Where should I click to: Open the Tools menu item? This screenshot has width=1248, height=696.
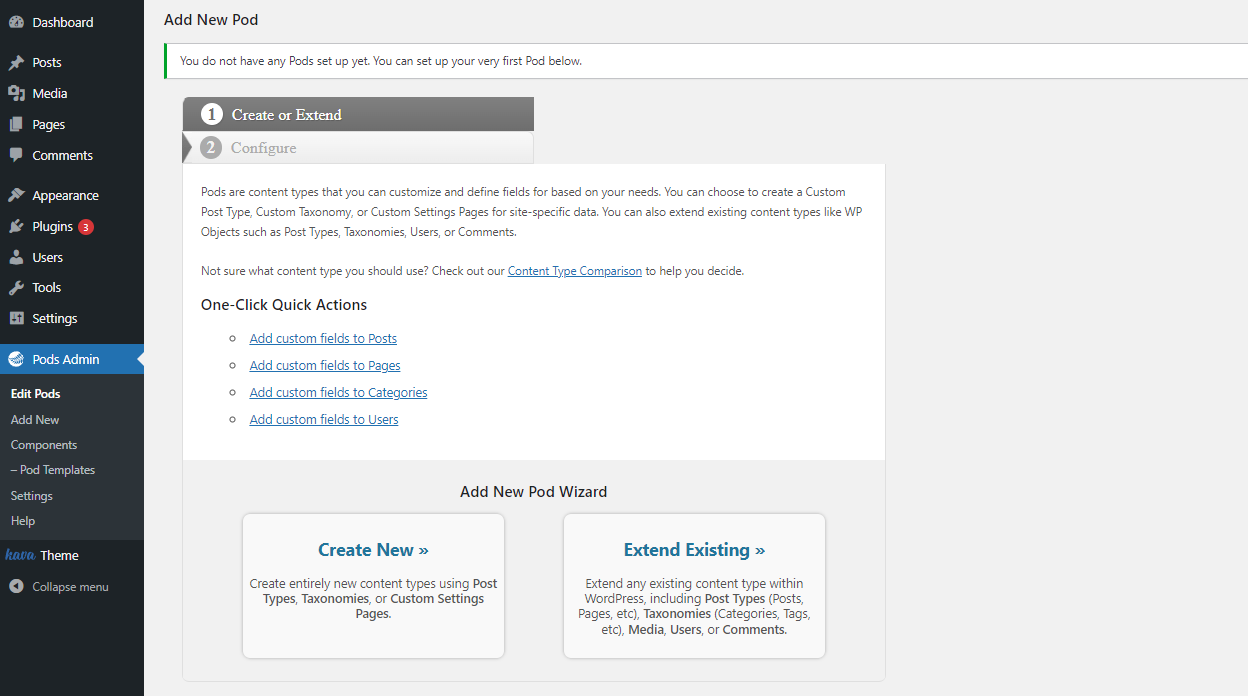pyautogui.click(x=72, y=287)
